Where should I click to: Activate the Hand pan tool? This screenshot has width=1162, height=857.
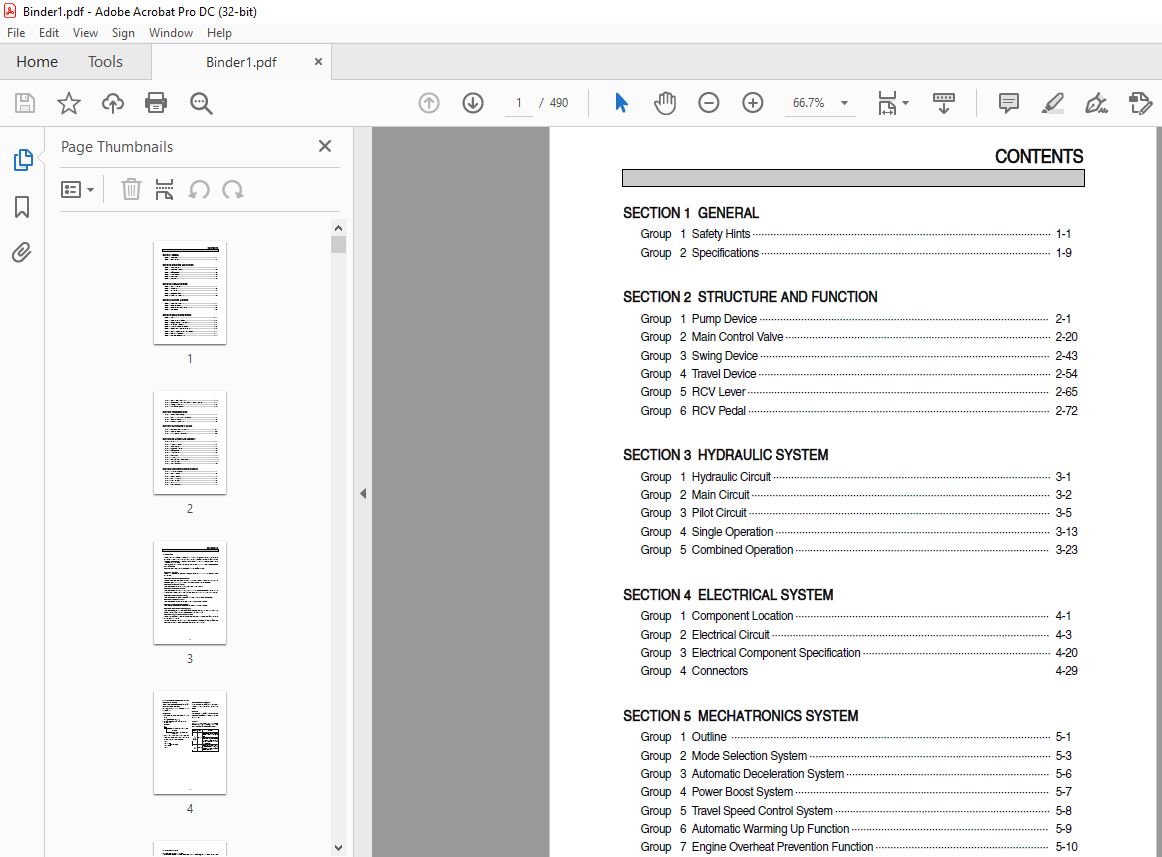coord(665,103)
